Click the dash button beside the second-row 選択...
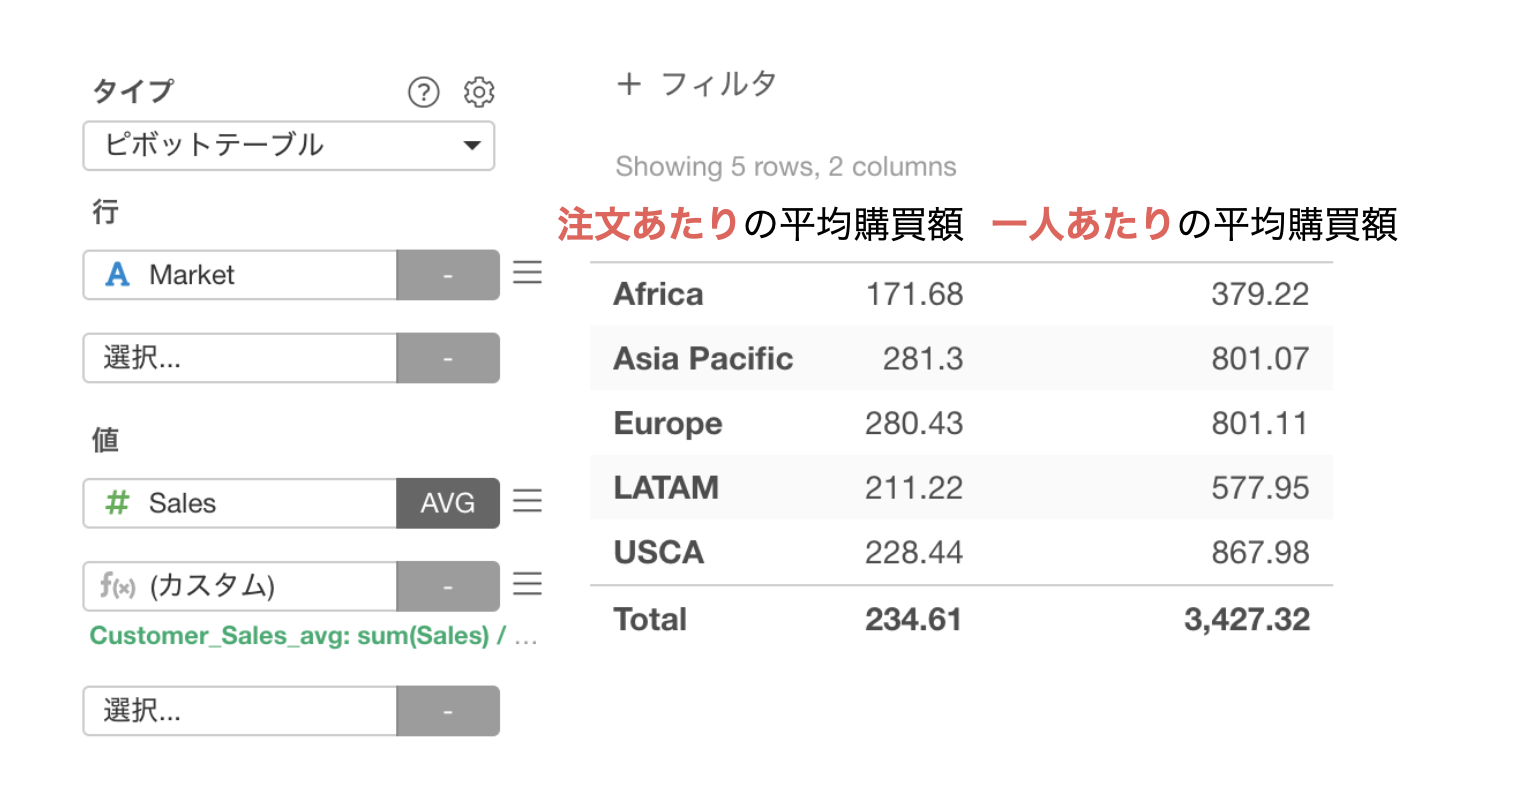This screenshot has width=1540, height=806. (448, 358)
